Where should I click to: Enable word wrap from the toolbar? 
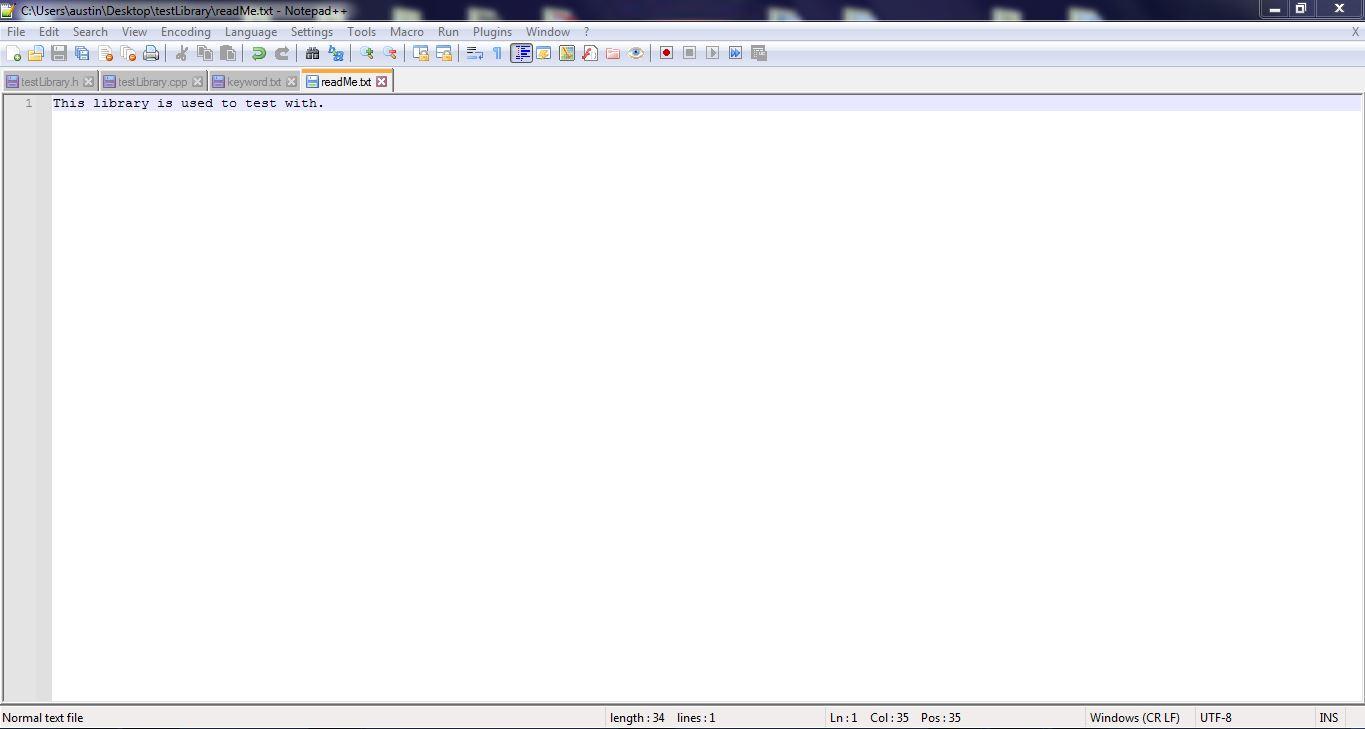click(x=474, y=53)
